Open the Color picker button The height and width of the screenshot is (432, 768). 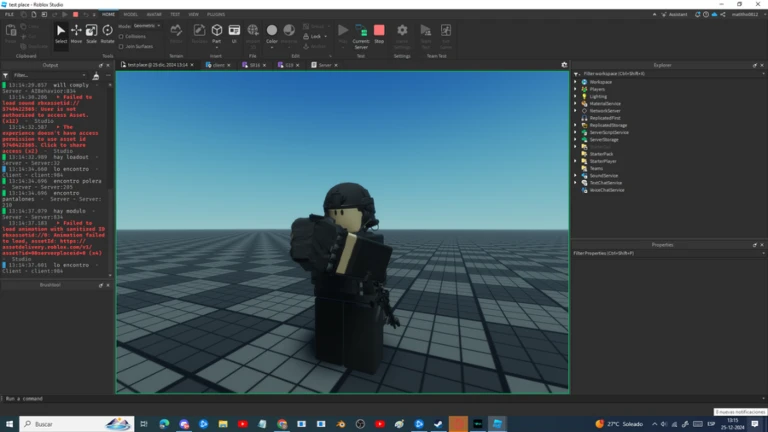[x=272, y=34]
